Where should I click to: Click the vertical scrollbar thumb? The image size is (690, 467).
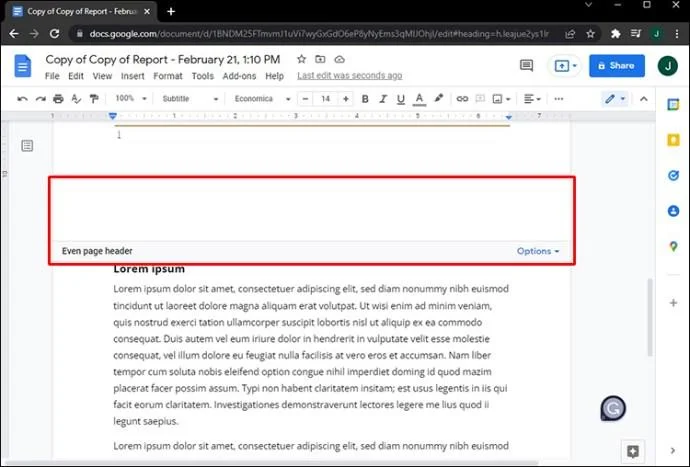(650, 317)
